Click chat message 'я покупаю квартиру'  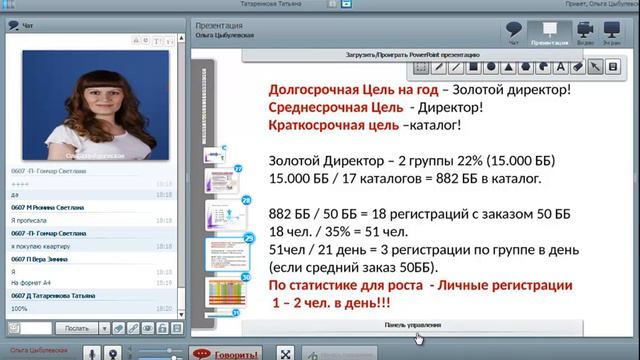coord(40,247)
